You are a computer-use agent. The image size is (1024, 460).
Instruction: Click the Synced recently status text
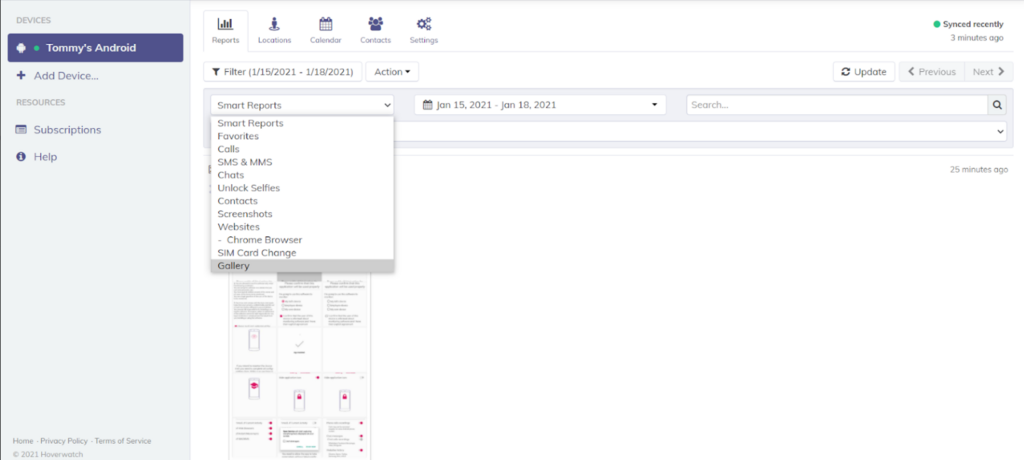coord(973,24)
